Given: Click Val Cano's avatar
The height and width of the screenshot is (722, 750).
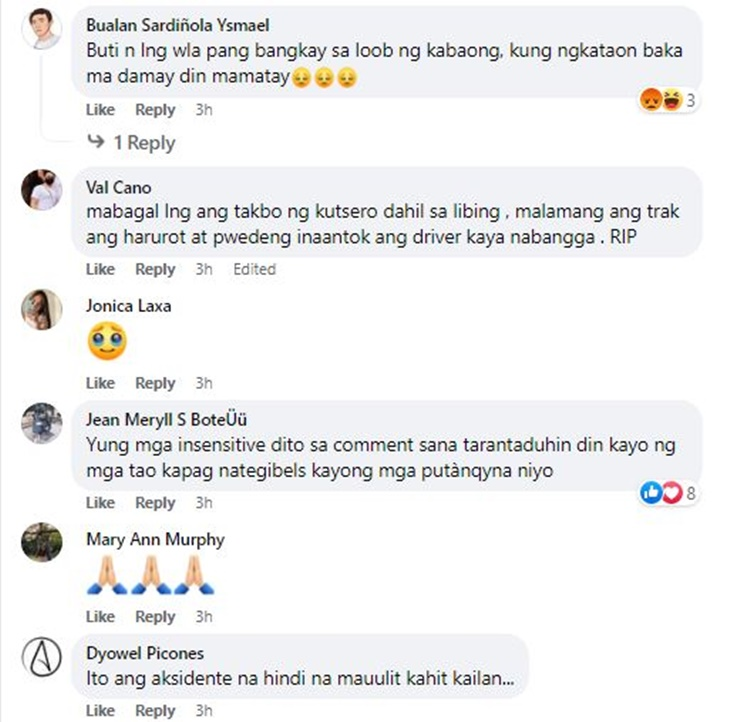Looking at the screenshot, I should [42, 189].
